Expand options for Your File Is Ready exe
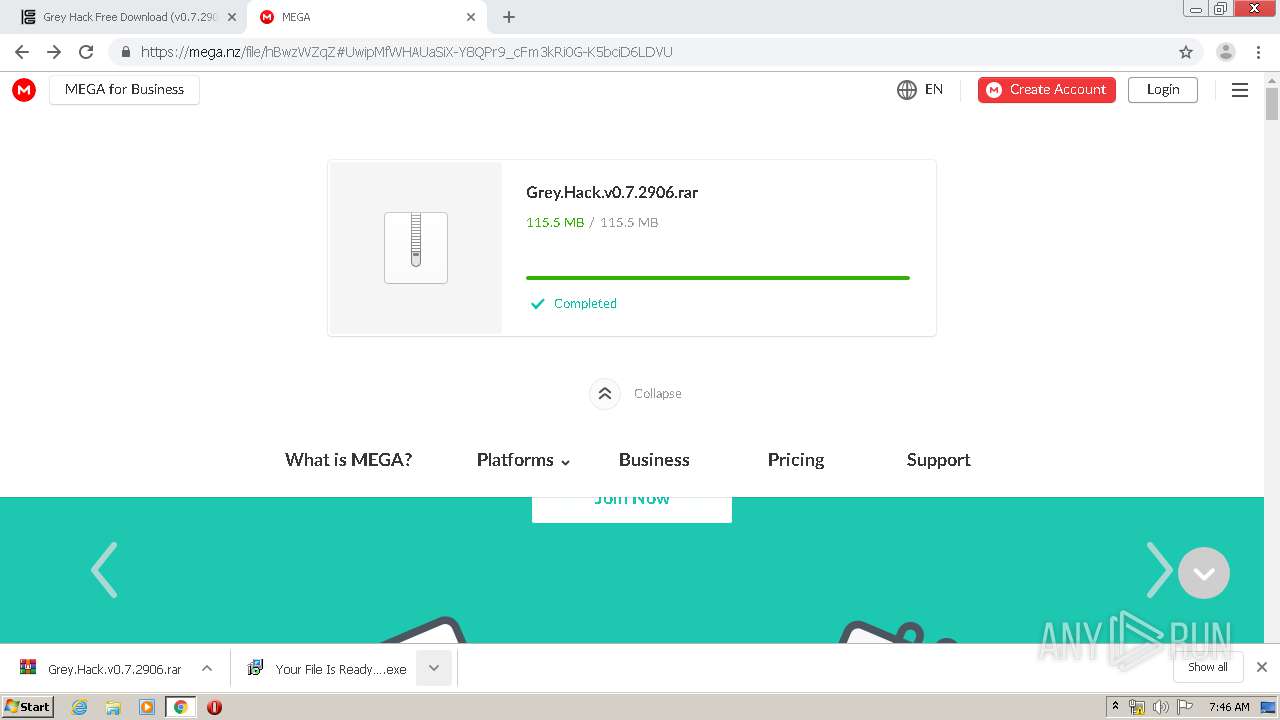This screenshot has height=720, width=1280. [434, 668]
